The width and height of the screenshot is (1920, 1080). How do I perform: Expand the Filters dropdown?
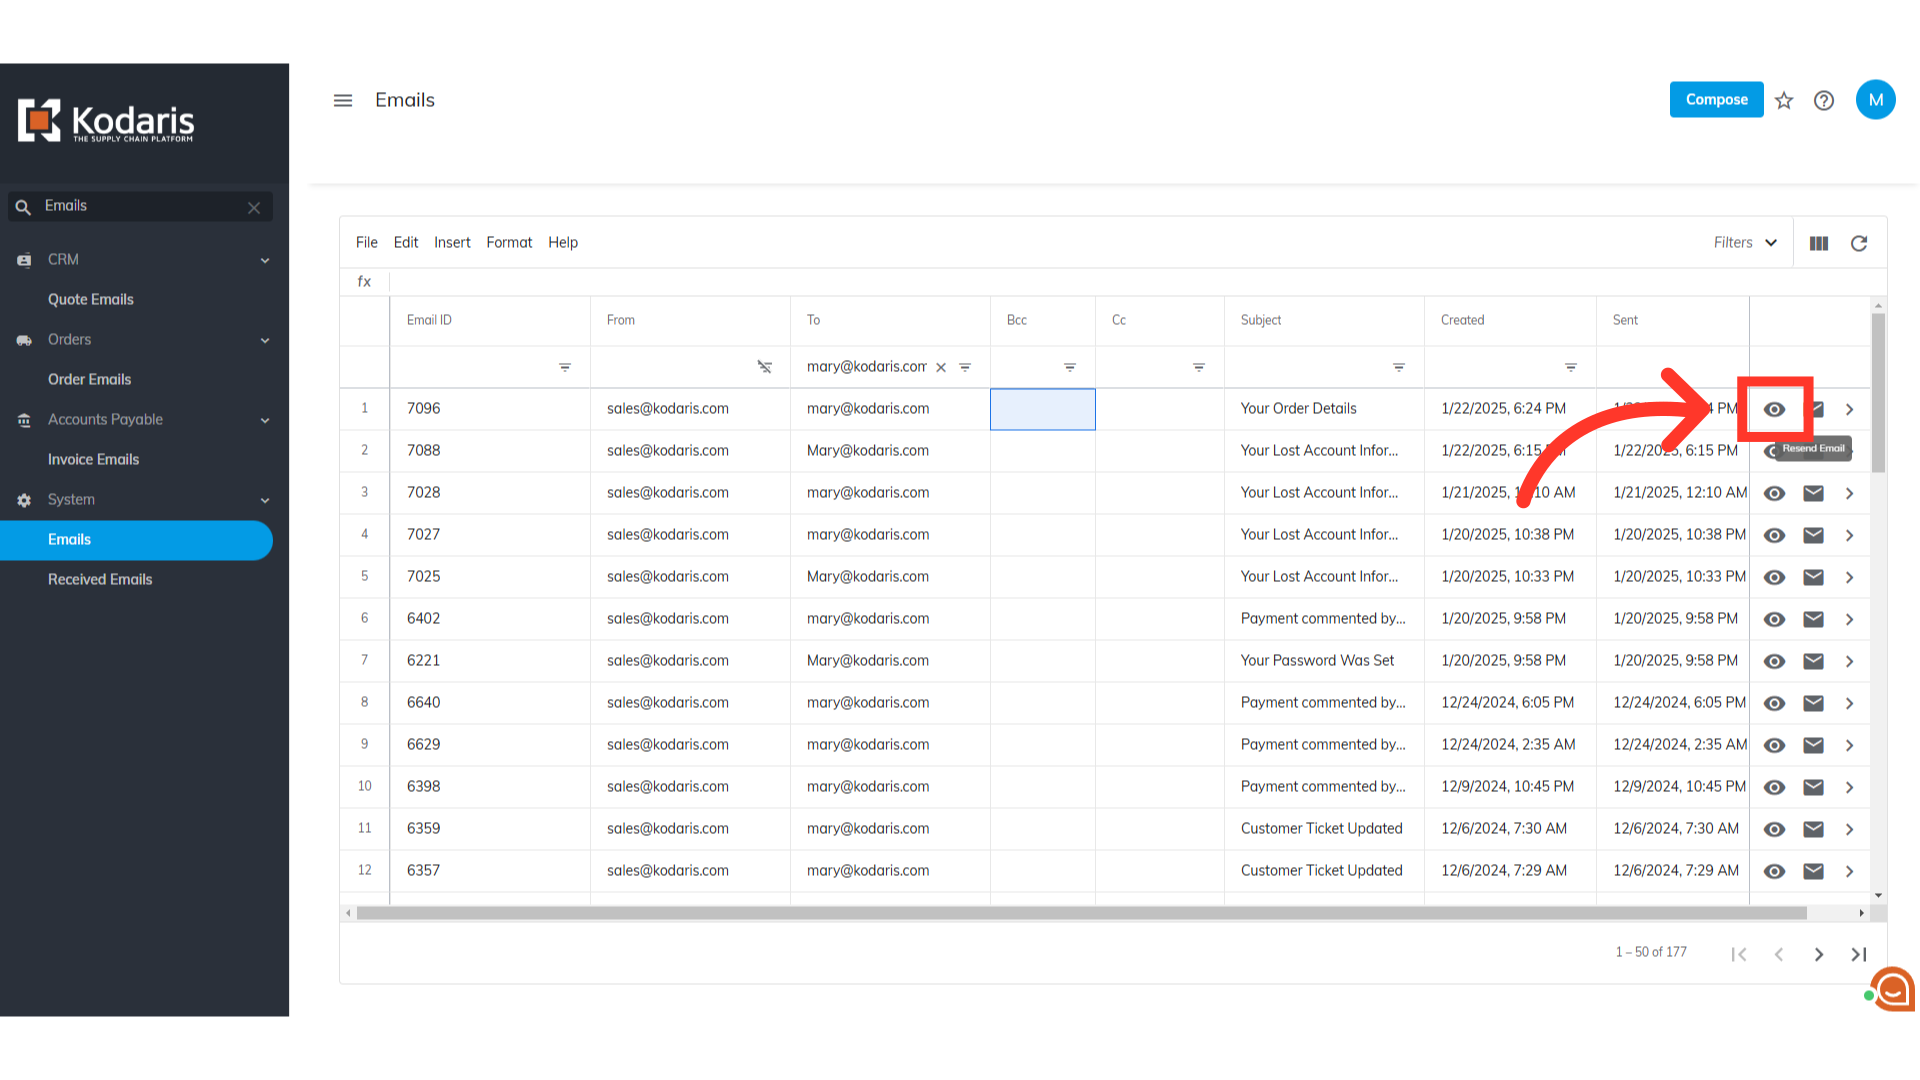pos(1745,243)
